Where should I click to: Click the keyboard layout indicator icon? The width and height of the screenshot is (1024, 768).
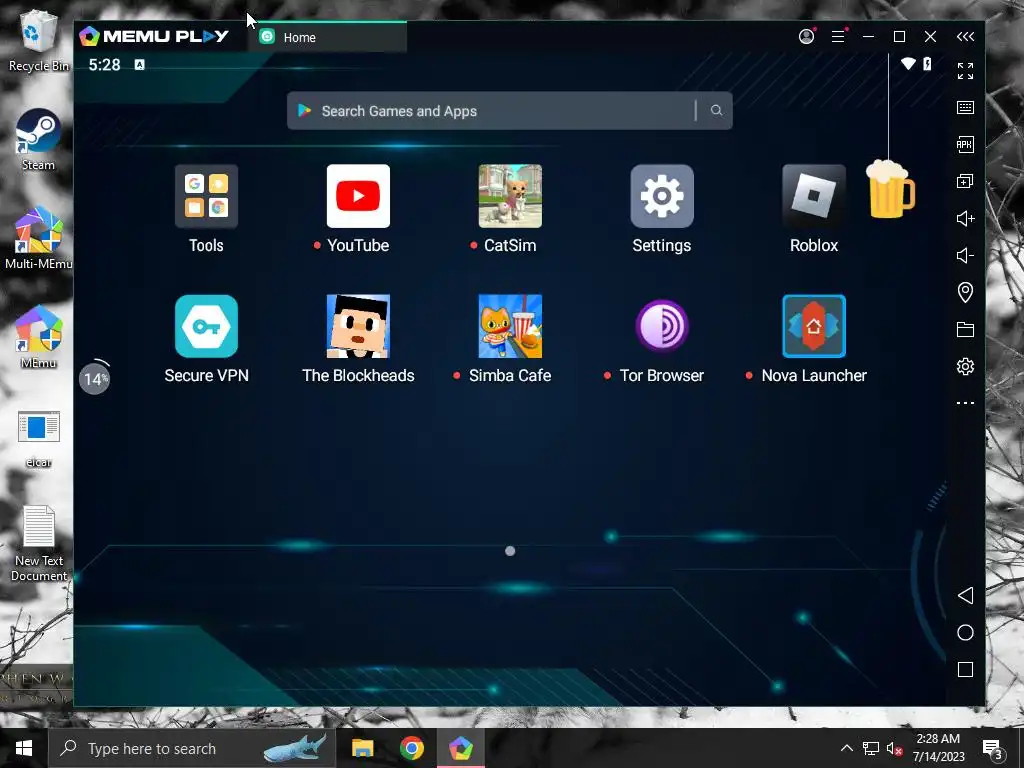tap(139, 64)
